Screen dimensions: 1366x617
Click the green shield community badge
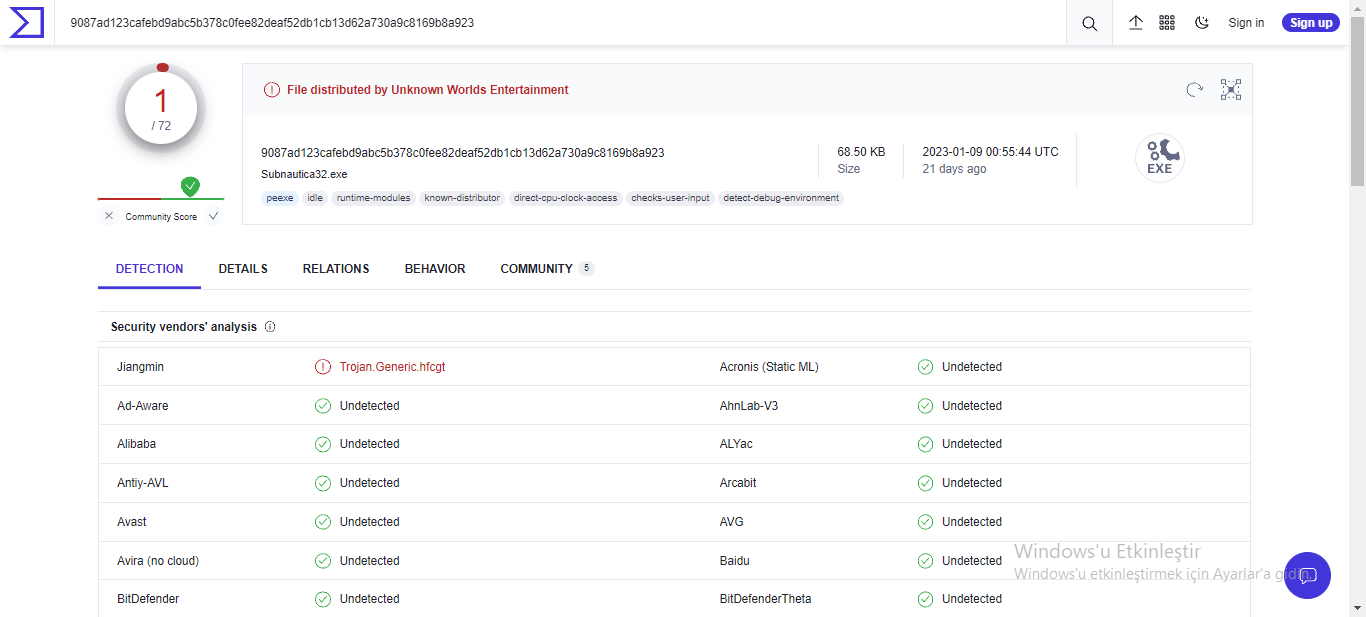190,186
